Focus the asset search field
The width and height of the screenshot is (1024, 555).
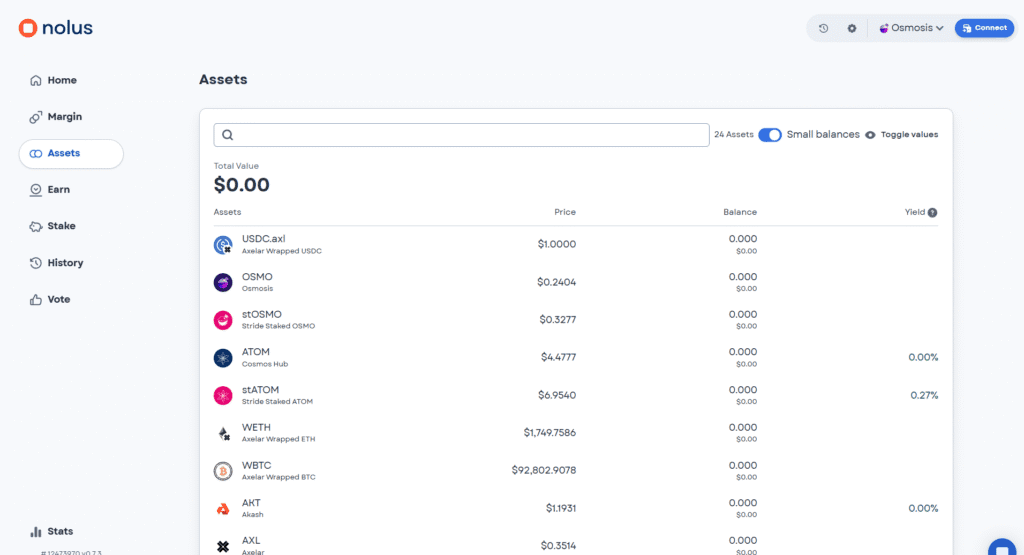point(461,135)
